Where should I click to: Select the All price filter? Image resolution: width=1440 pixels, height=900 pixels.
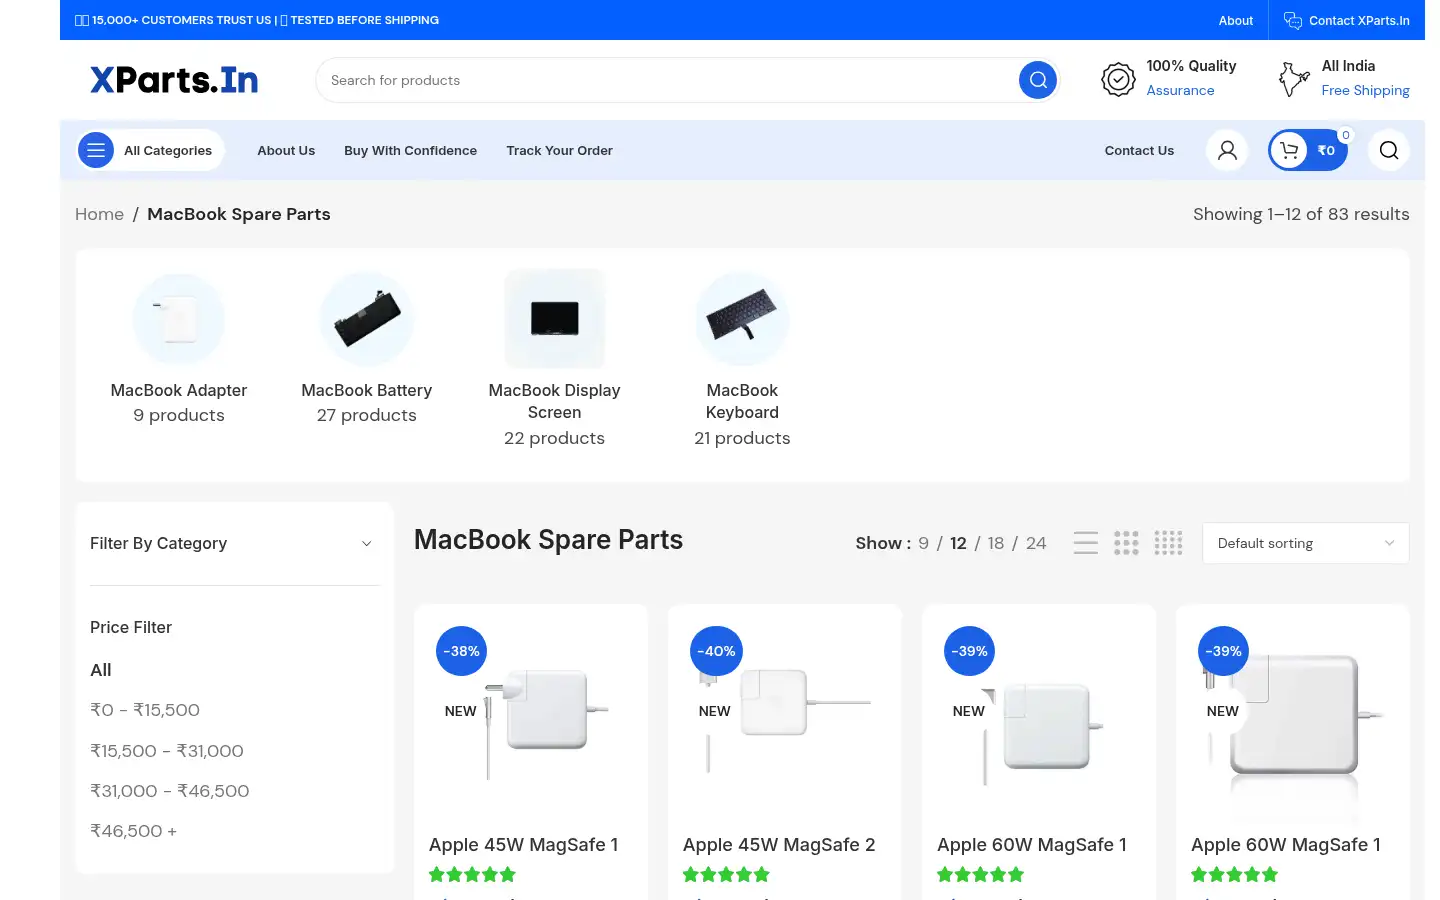pos(101,670)
